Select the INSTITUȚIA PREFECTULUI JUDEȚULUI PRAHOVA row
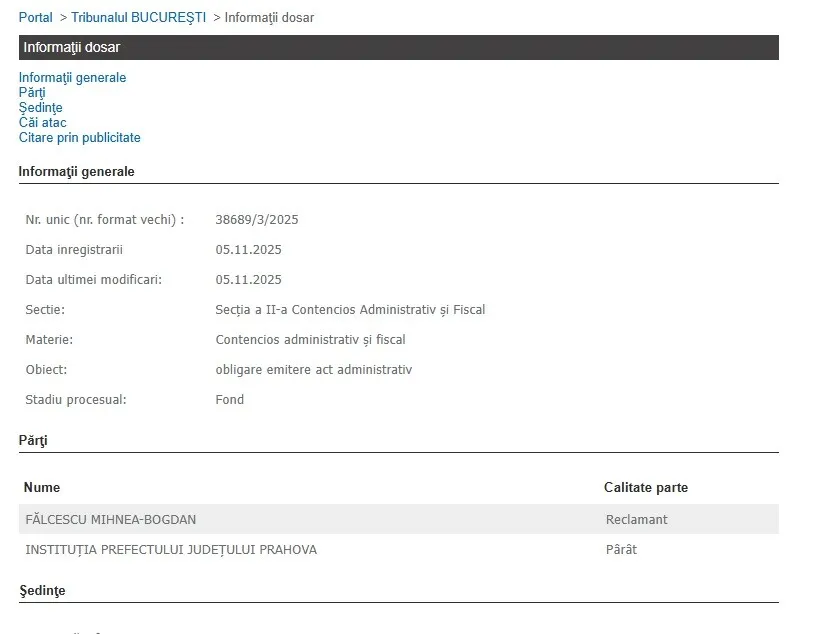 click(171, 550)
